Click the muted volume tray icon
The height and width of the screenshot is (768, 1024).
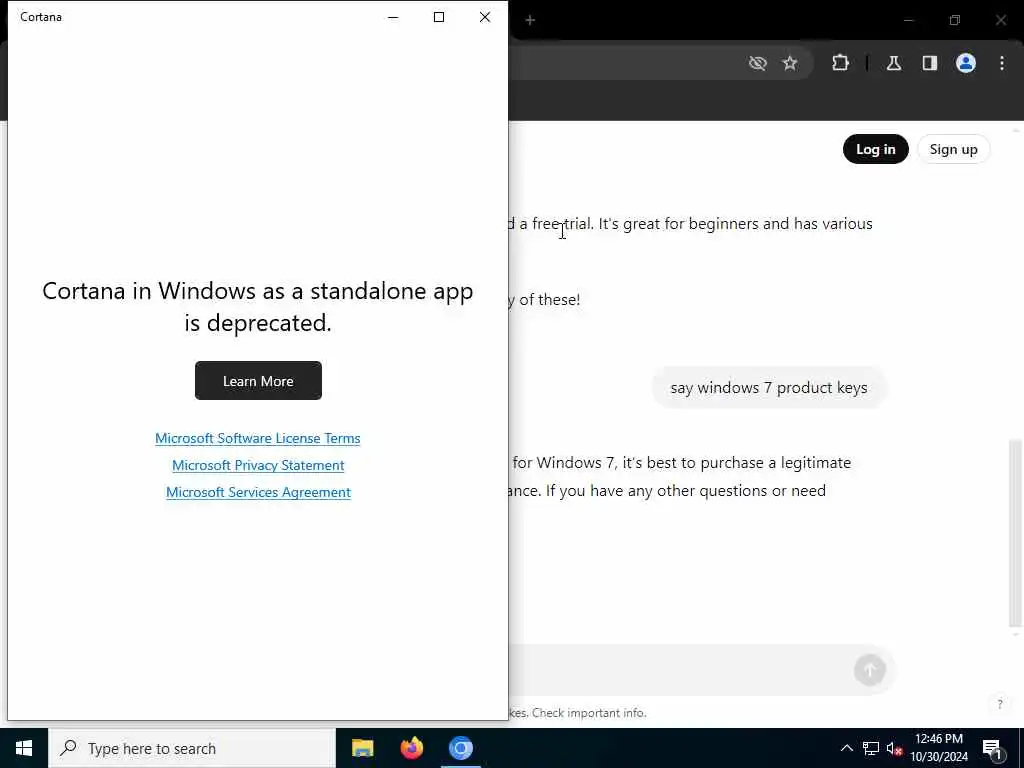point(894,748)
